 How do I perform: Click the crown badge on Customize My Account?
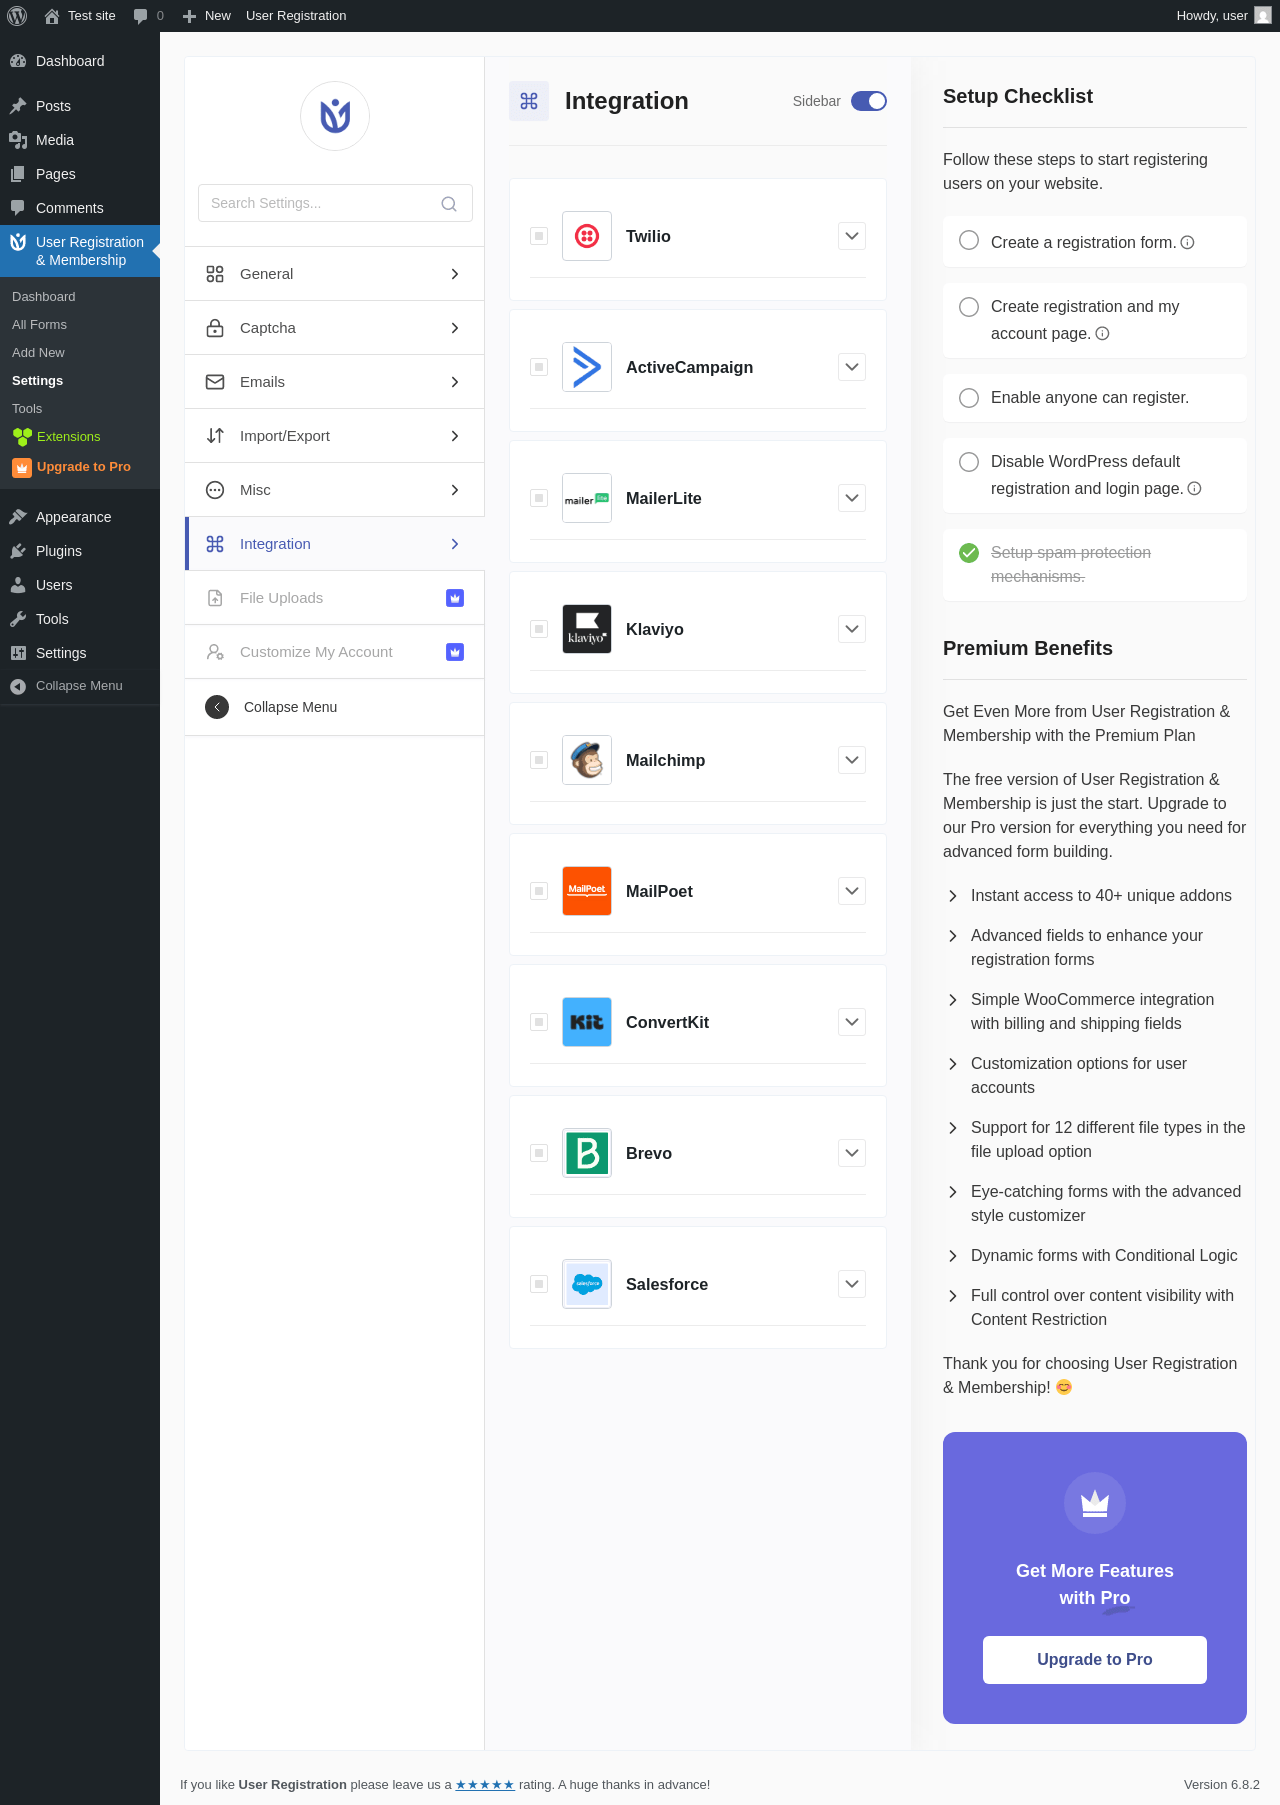coord(455,652)
